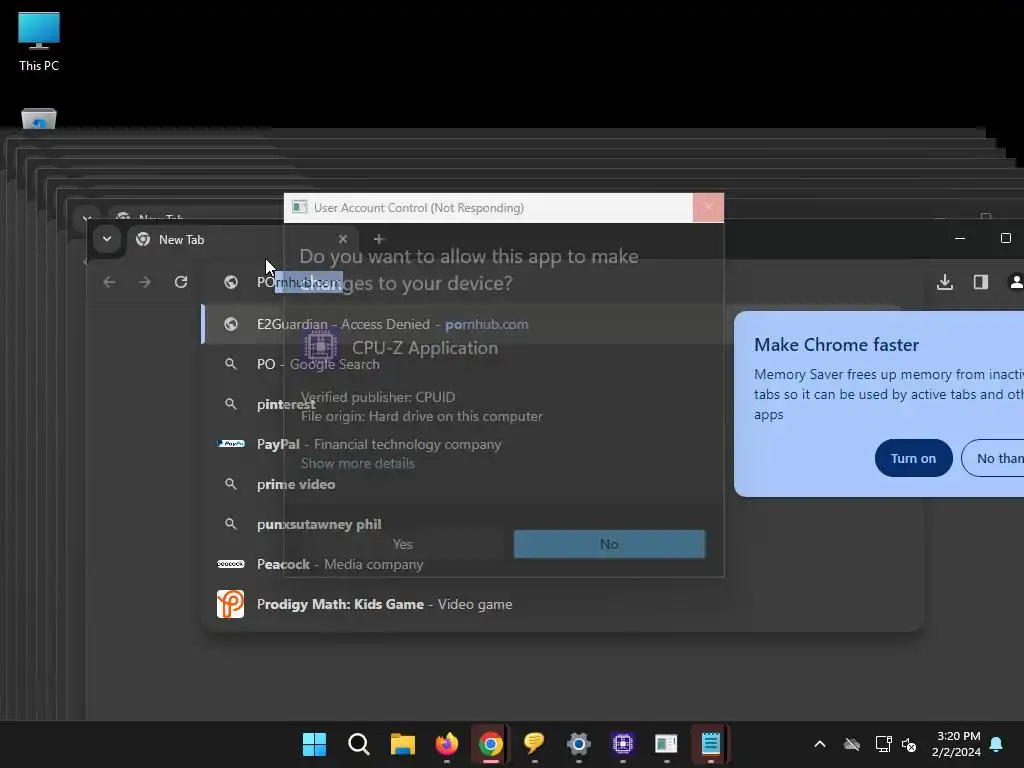Click the CPU-Z application icon in UAC dialog

tap(321, 347)
